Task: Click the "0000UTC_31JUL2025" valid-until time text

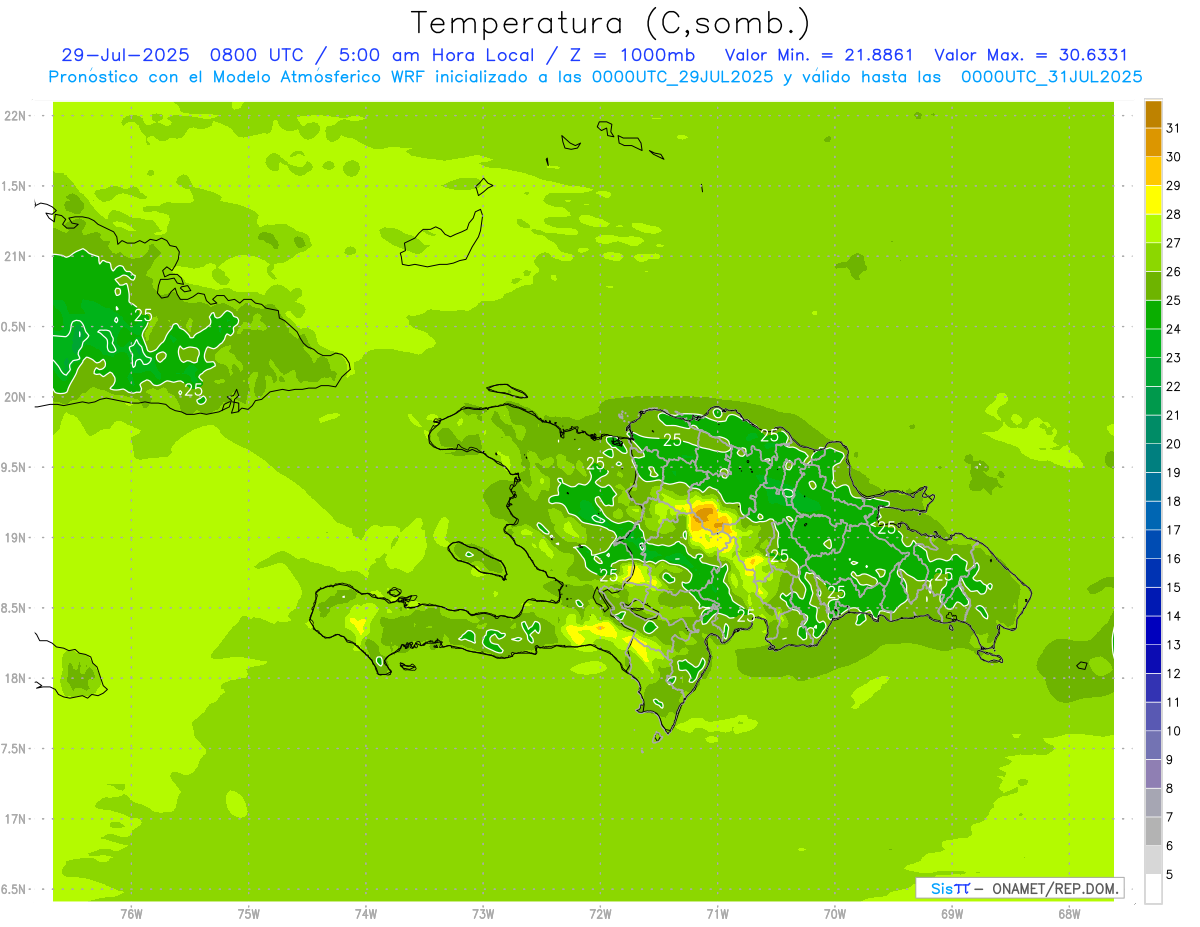Action: tap(1052, 76)
